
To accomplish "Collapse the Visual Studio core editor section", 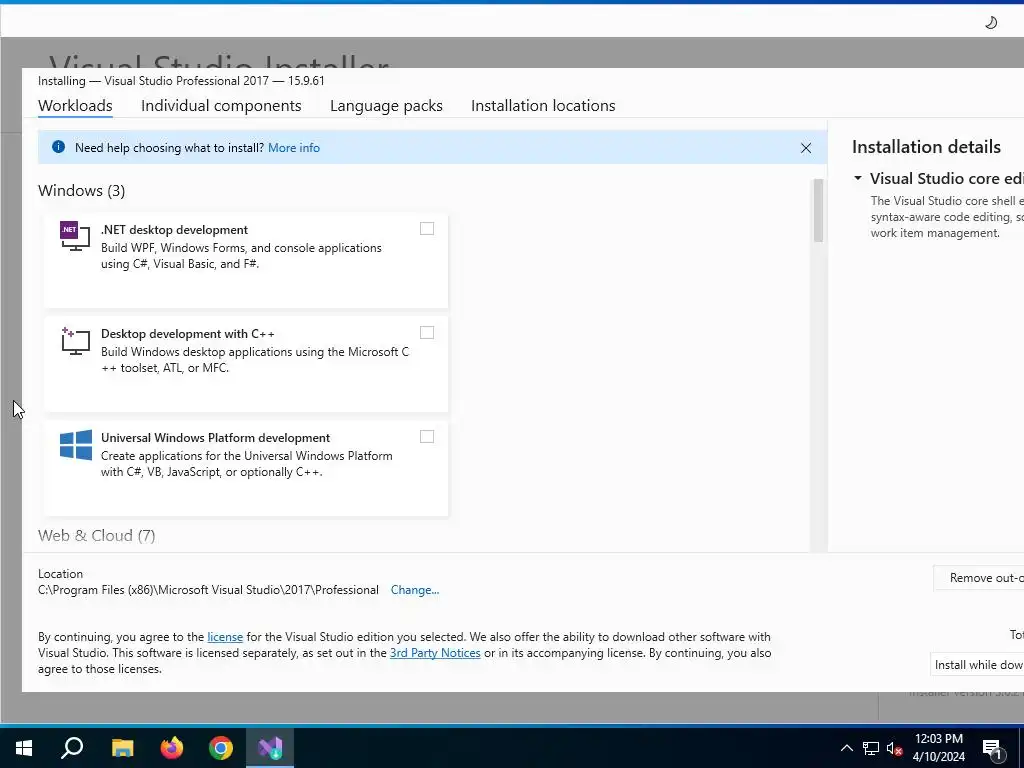I will coord(858,178).
